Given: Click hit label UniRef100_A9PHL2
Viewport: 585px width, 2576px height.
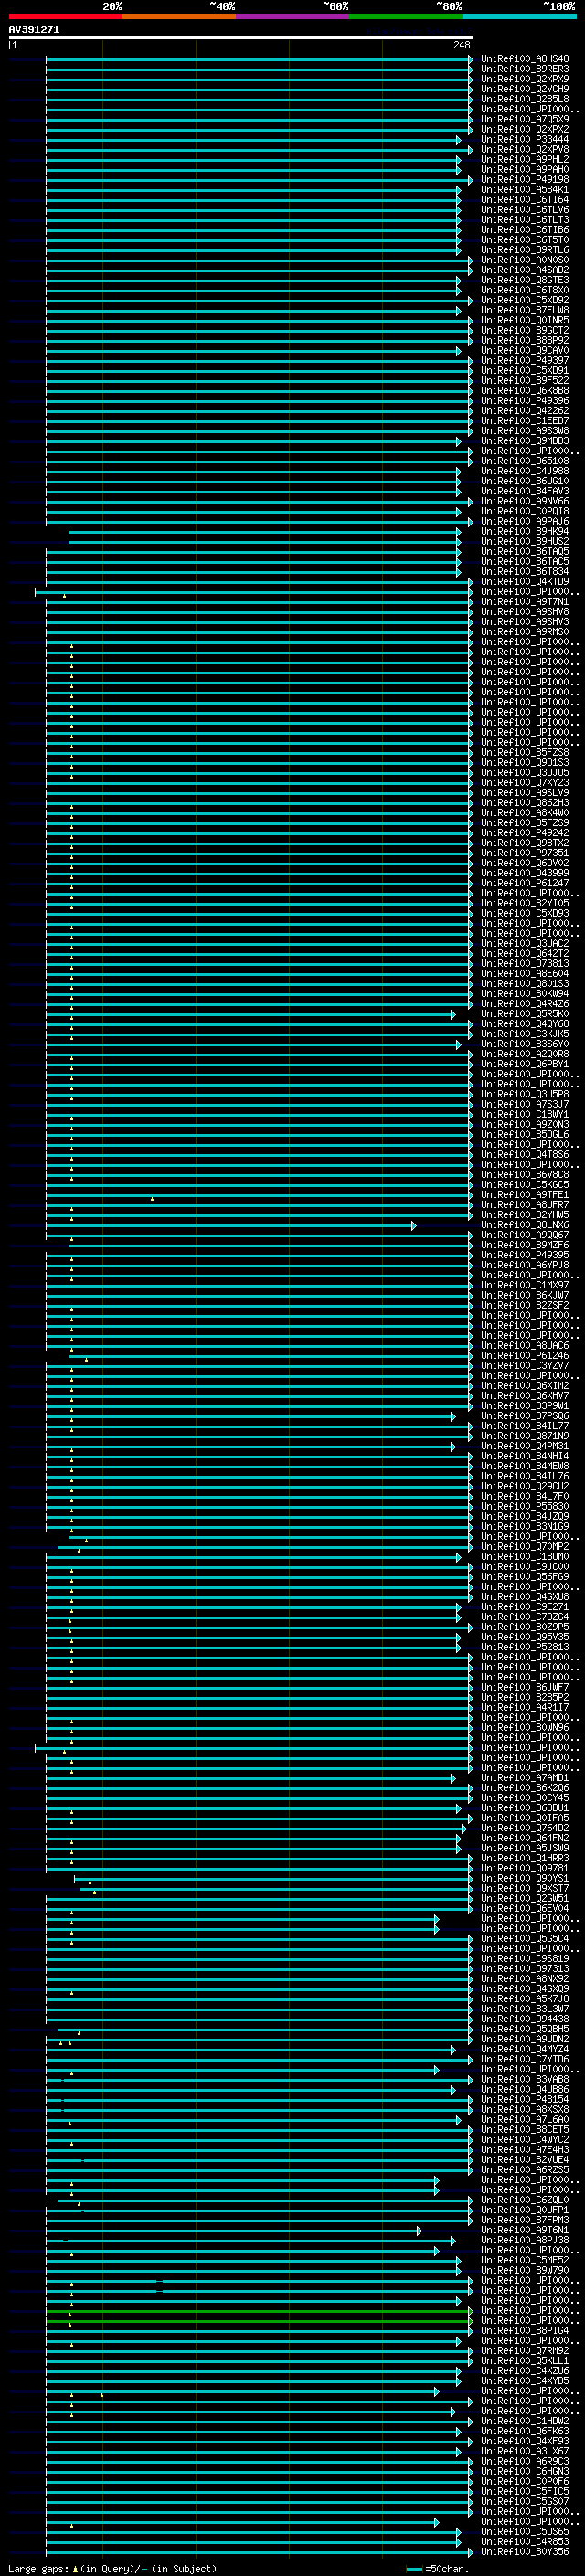Looking at the screenshot, I should [x=525, y=159].
